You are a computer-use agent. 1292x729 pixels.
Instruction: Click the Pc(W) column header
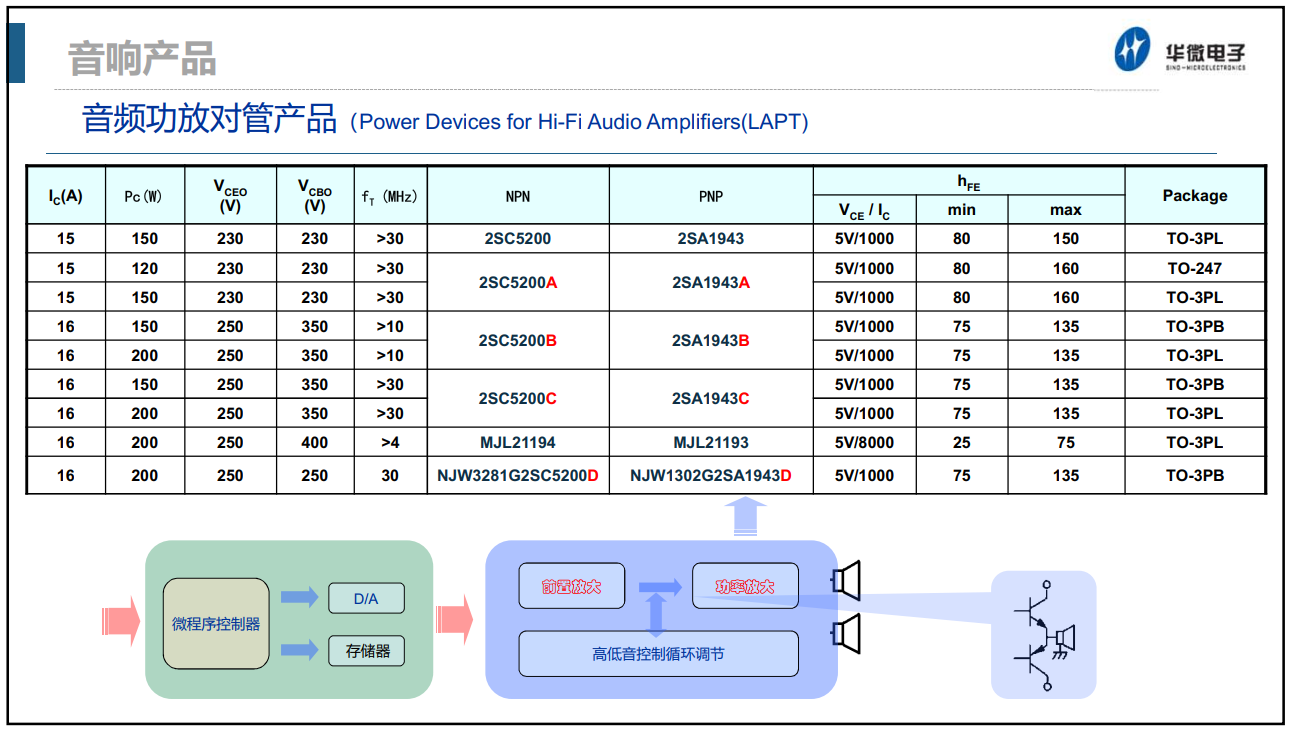pos(145,196)
